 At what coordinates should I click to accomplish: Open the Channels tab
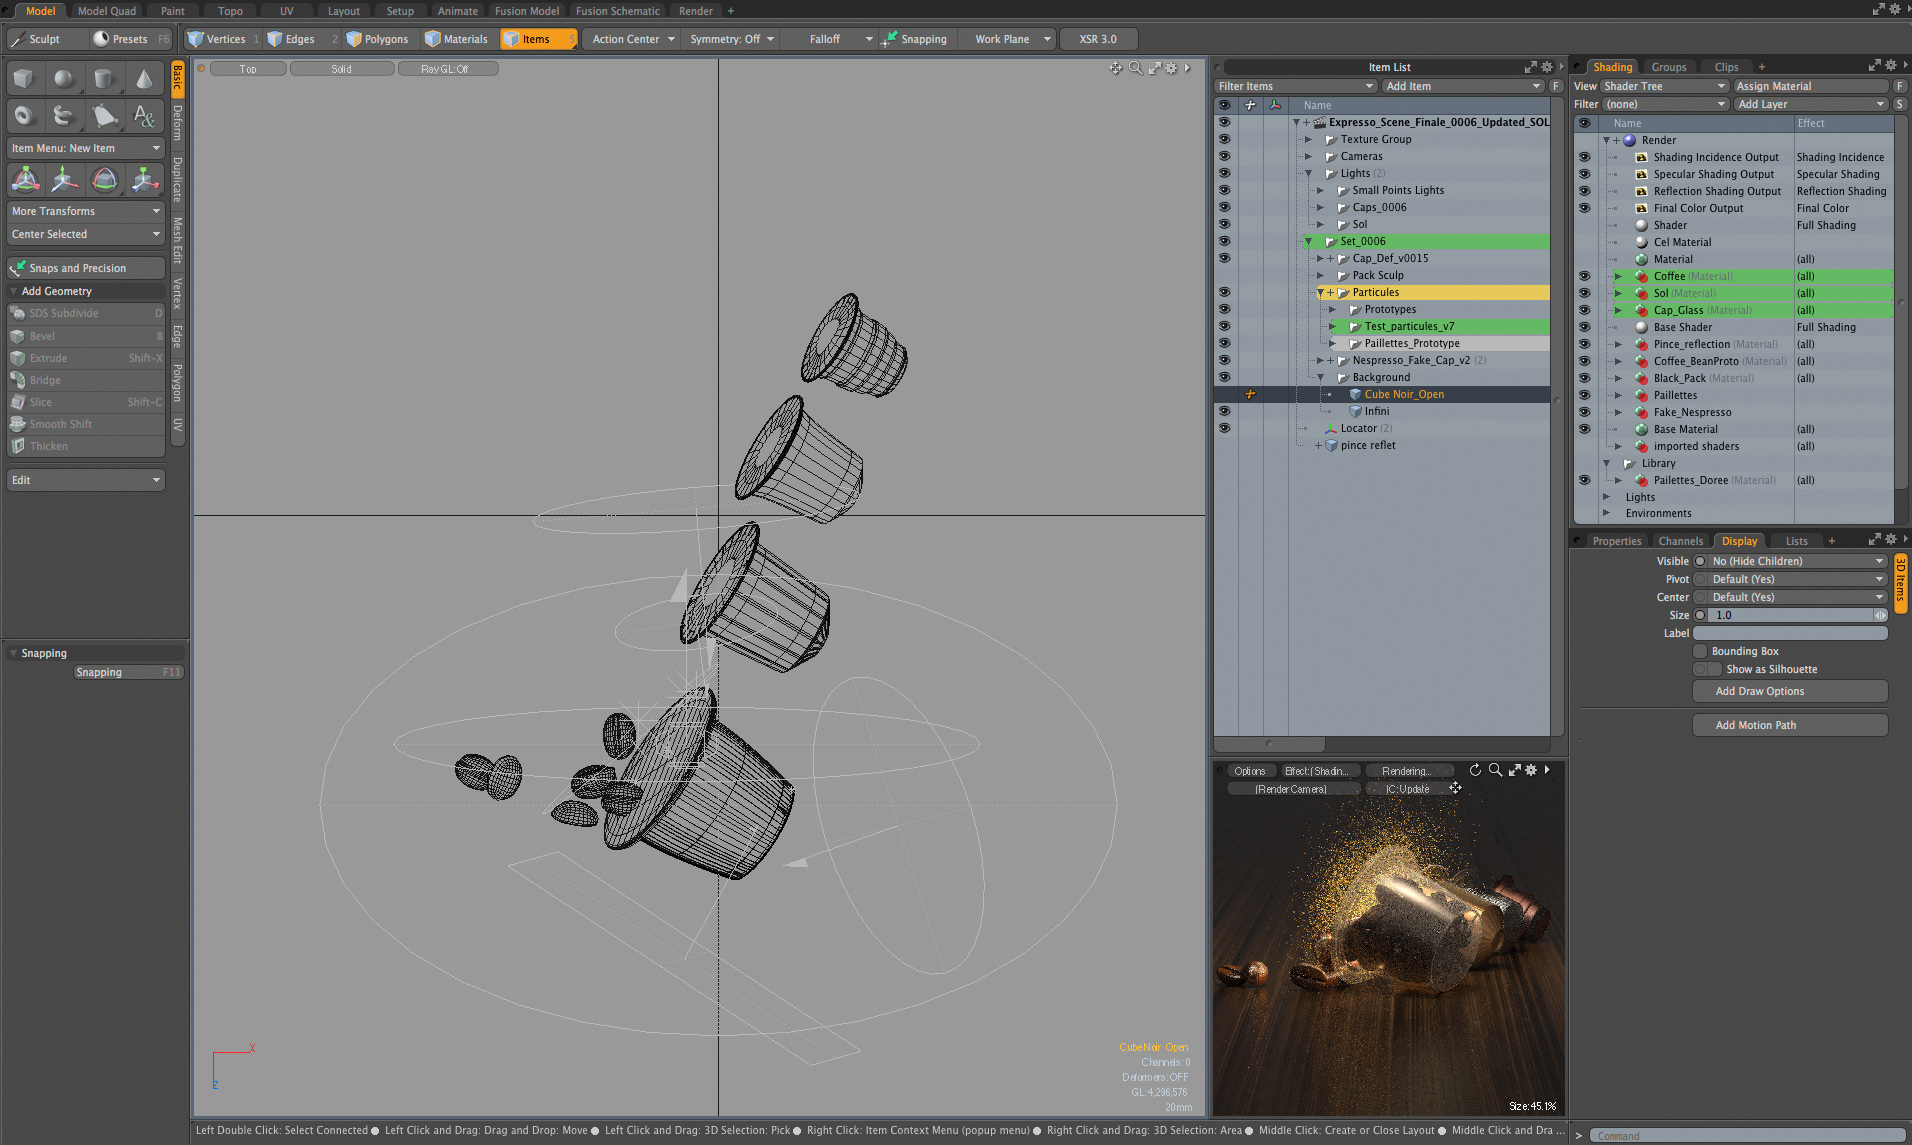pyautogui.click(x=1680, y=541)
